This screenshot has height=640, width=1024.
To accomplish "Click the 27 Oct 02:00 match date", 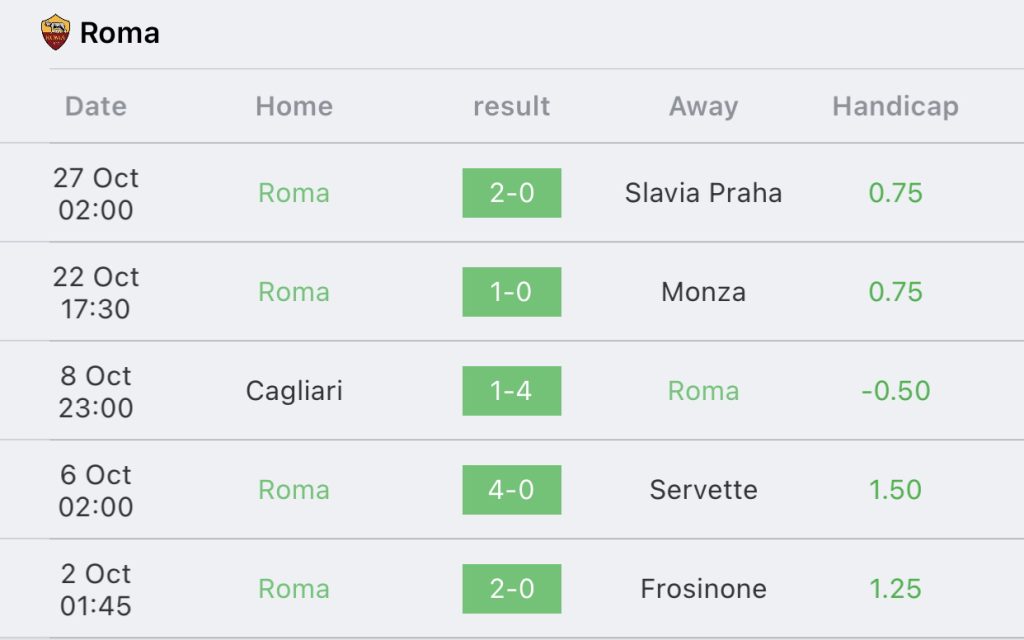I will coord(96,194).
